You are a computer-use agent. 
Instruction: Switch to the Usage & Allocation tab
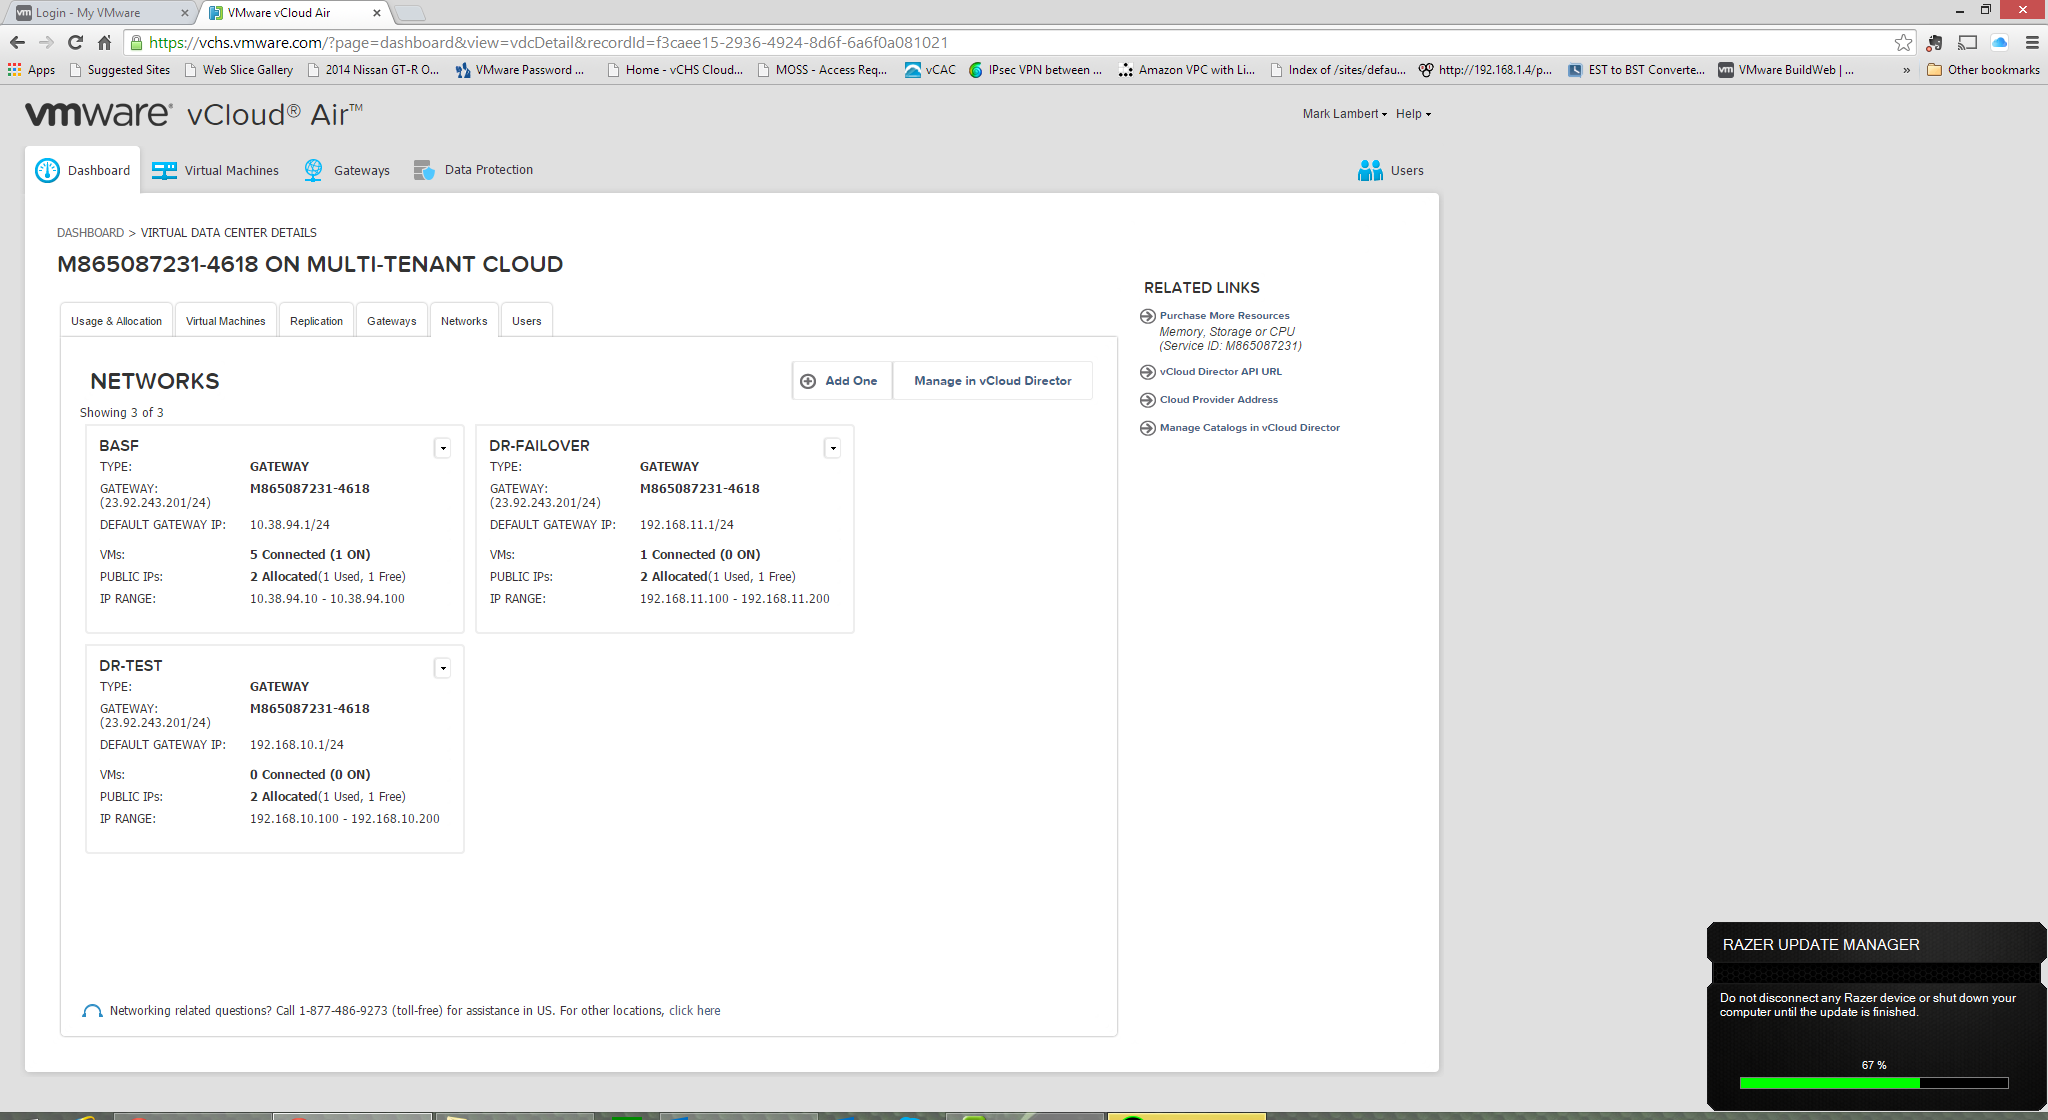tap(116, 321)
